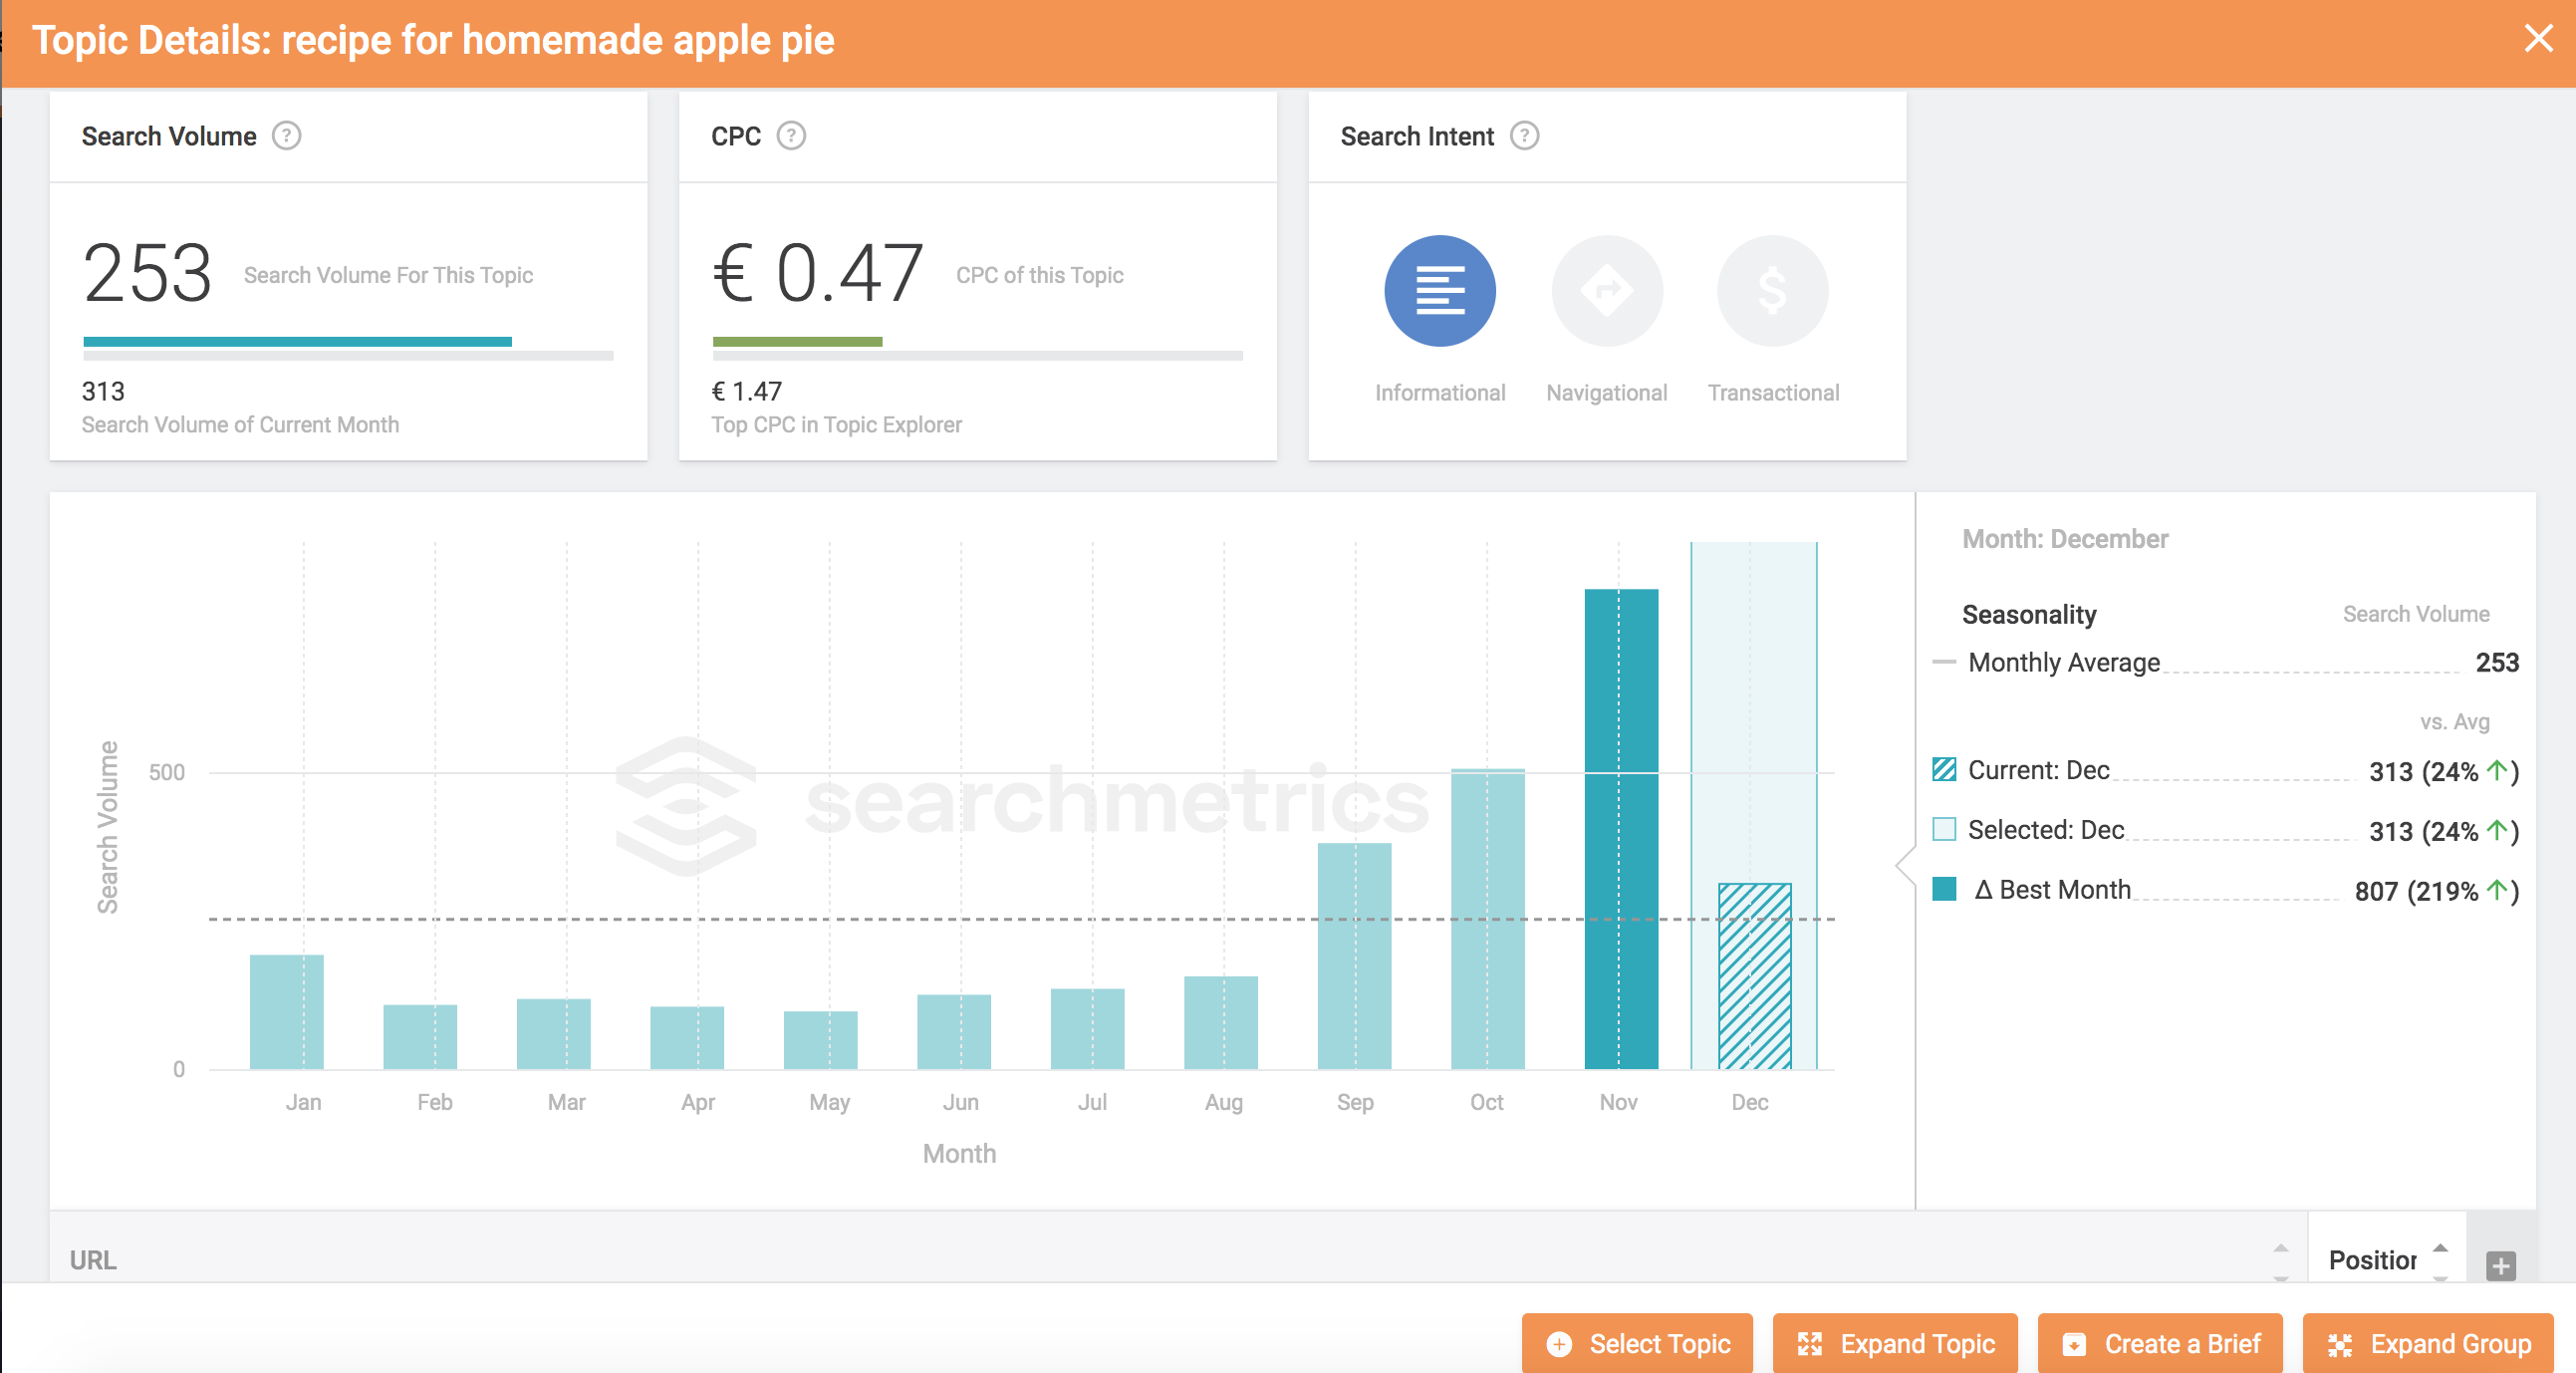Click the Seasonality label

click(2029, 614)
